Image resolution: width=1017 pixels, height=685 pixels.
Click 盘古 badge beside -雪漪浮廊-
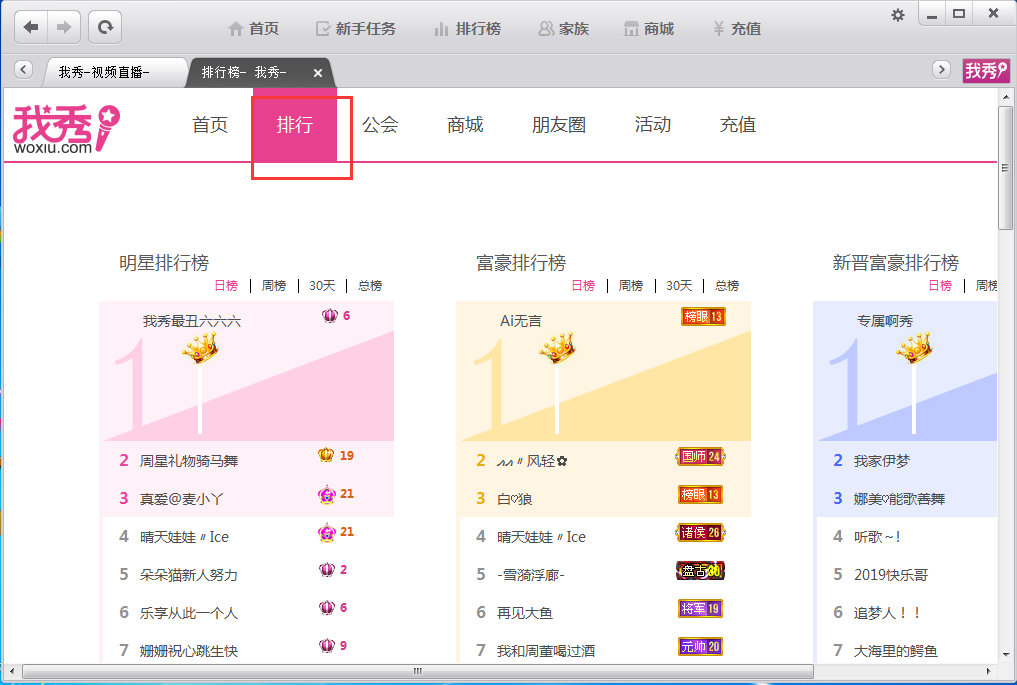coord(700,571)
